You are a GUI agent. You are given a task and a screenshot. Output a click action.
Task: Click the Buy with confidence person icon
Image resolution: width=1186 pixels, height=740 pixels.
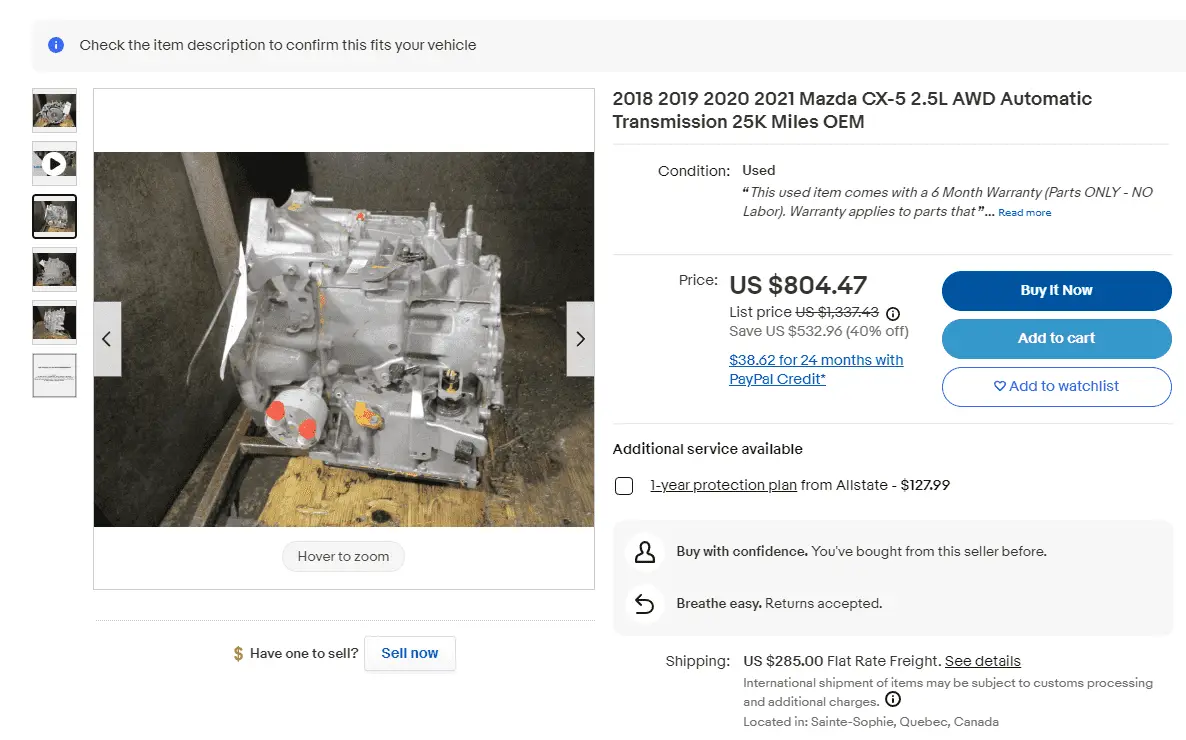click(645, 552)
